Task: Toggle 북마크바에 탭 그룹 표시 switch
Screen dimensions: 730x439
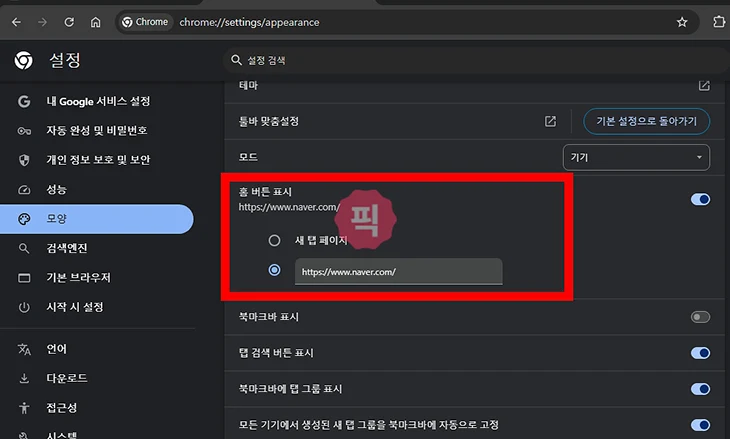Action: [x=700, y=389]
